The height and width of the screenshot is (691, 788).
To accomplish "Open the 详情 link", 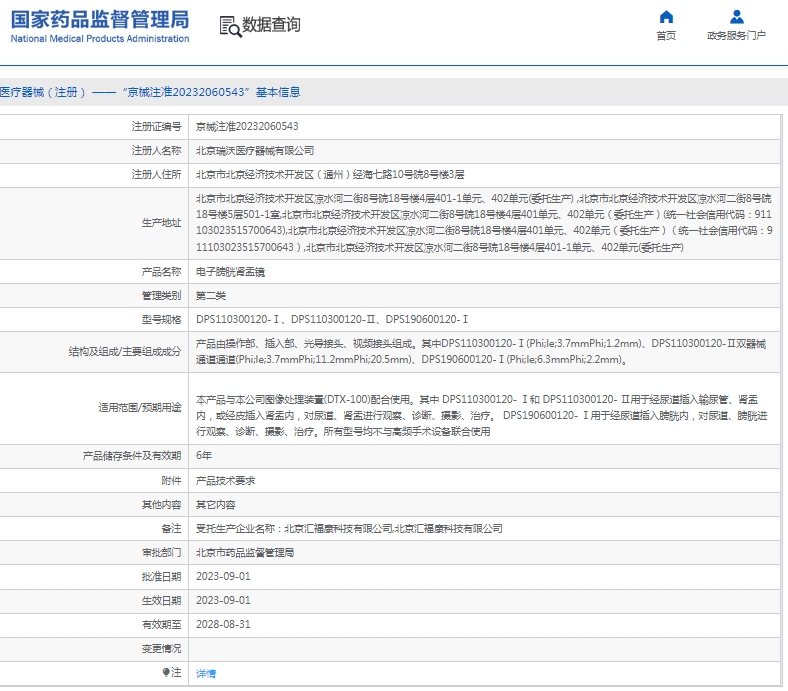I will point(206,673).
